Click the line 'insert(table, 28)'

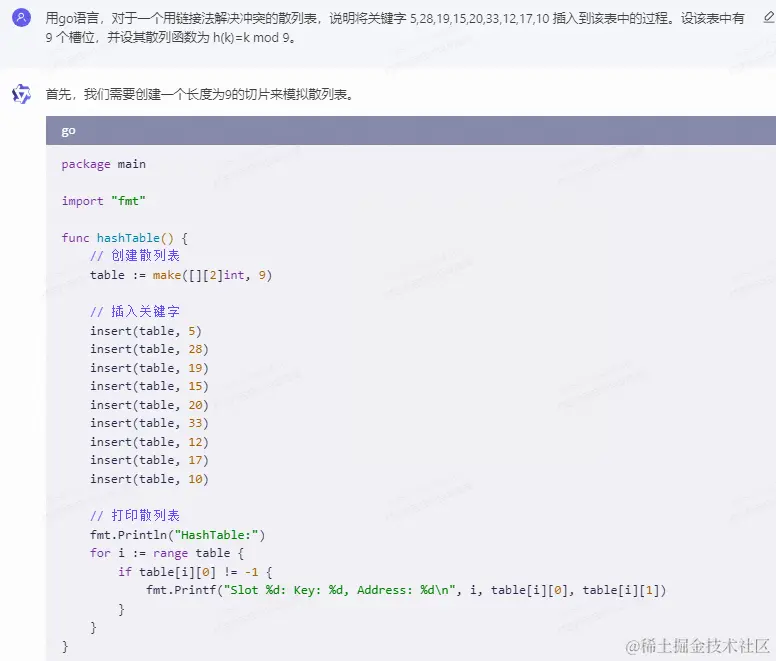coord(149,349)
